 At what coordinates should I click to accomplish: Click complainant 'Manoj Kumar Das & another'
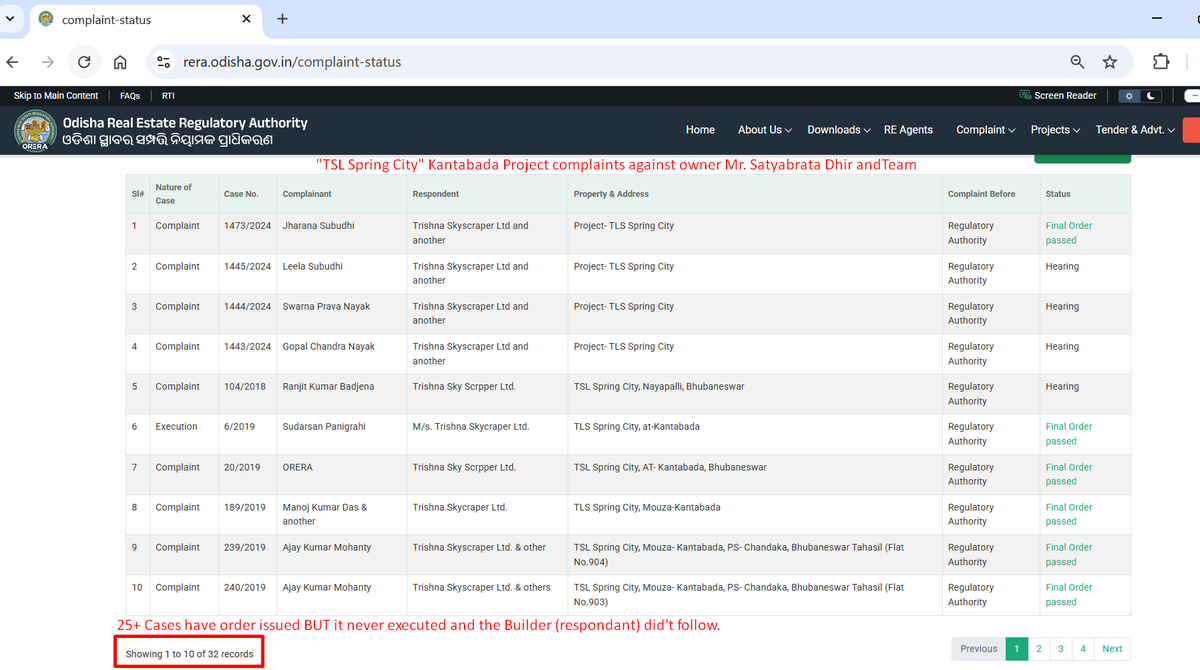pos(325,514)
